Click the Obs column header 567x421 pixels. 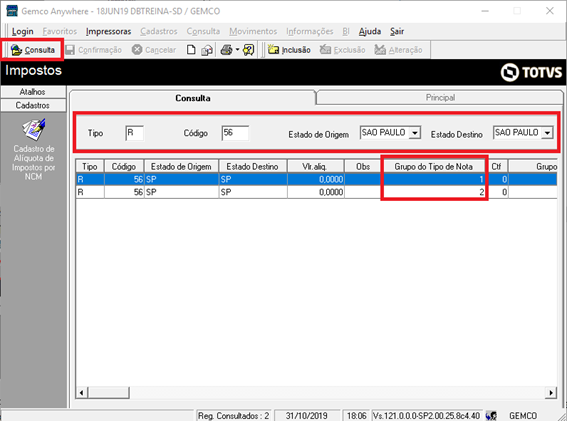point(363,166)
